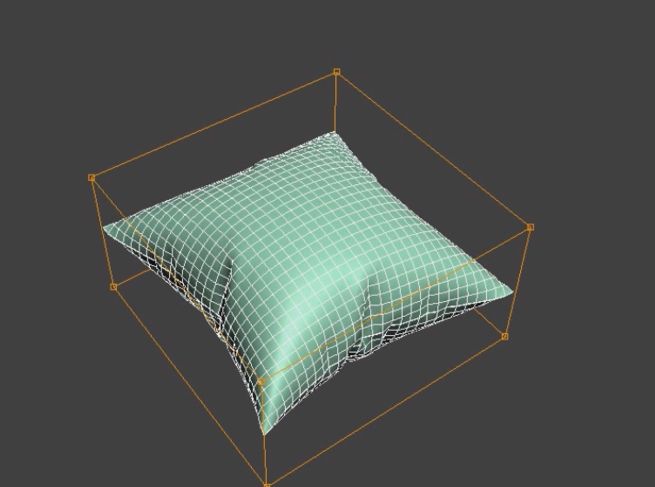Click the orange top edge between top and right handles
Image resolution: width=655 pixels, height=487 pixels.
[x=433, y=150]
